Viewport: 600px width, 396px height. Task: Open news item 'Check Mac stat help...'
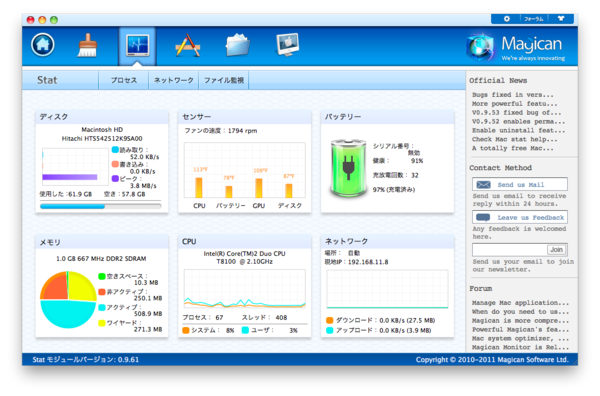pos(514,139)
